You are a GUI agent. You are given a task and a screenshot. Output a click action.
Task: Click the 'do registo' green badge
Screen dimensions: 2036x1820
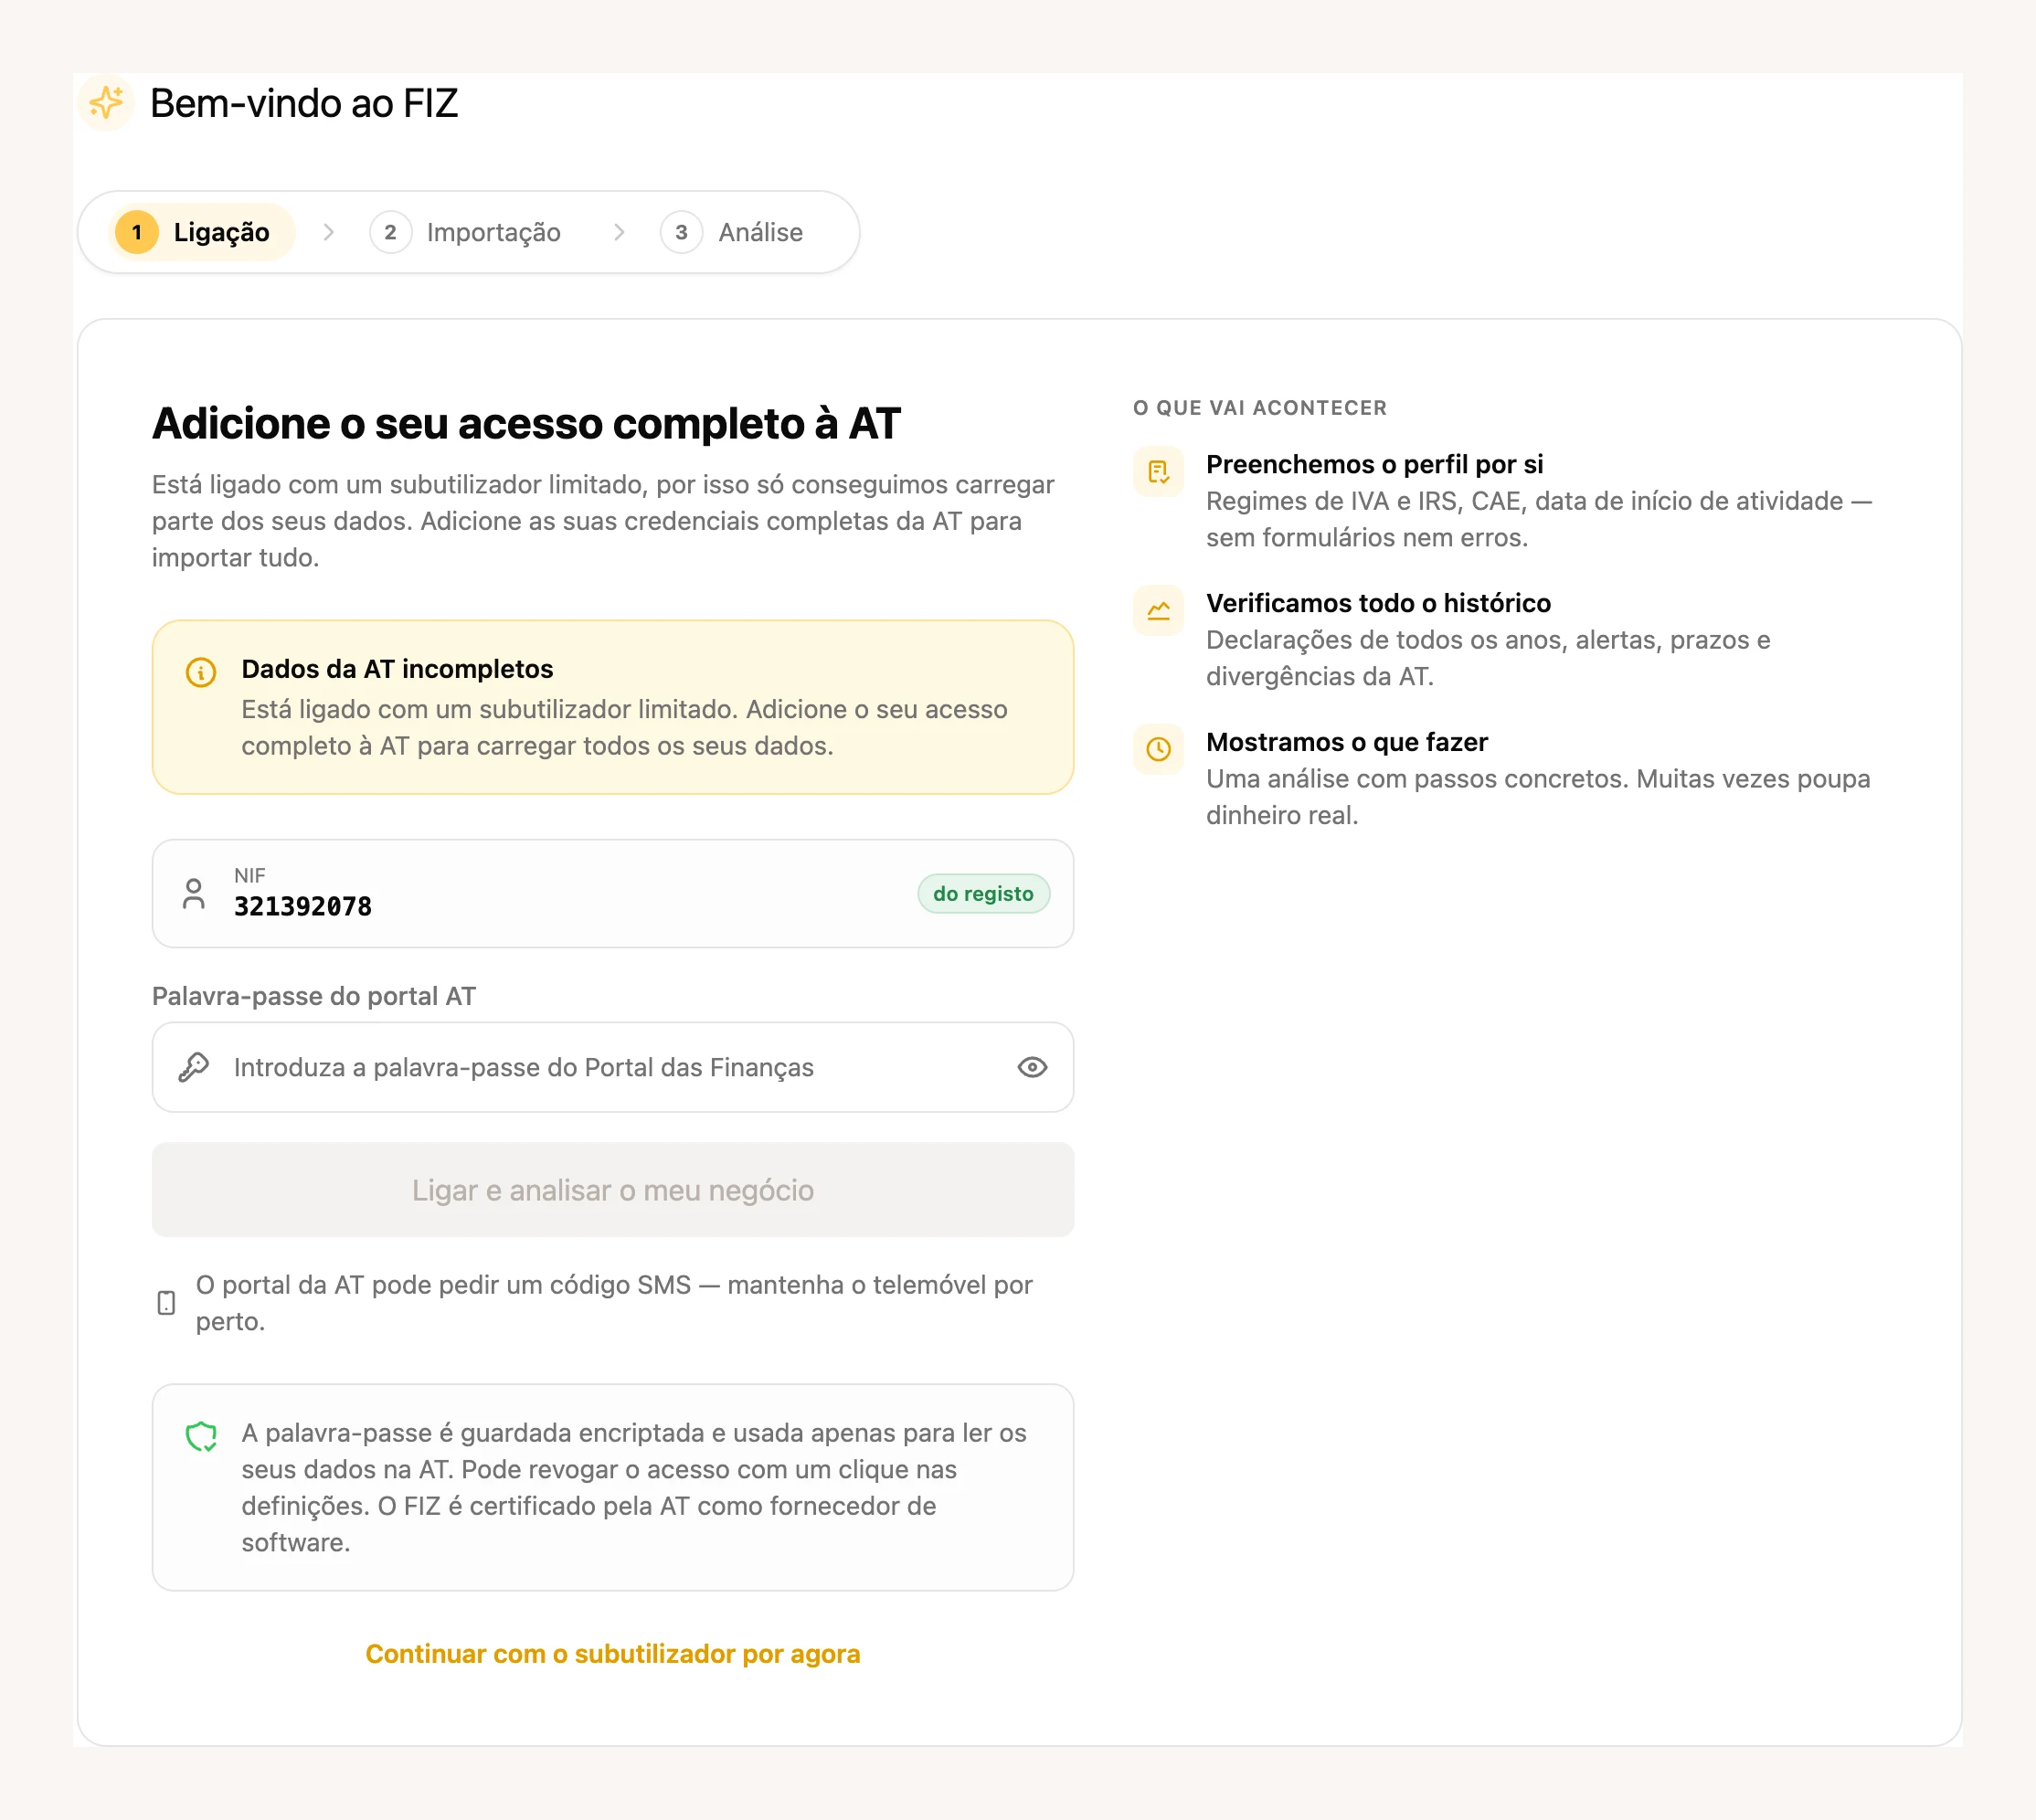984,894
